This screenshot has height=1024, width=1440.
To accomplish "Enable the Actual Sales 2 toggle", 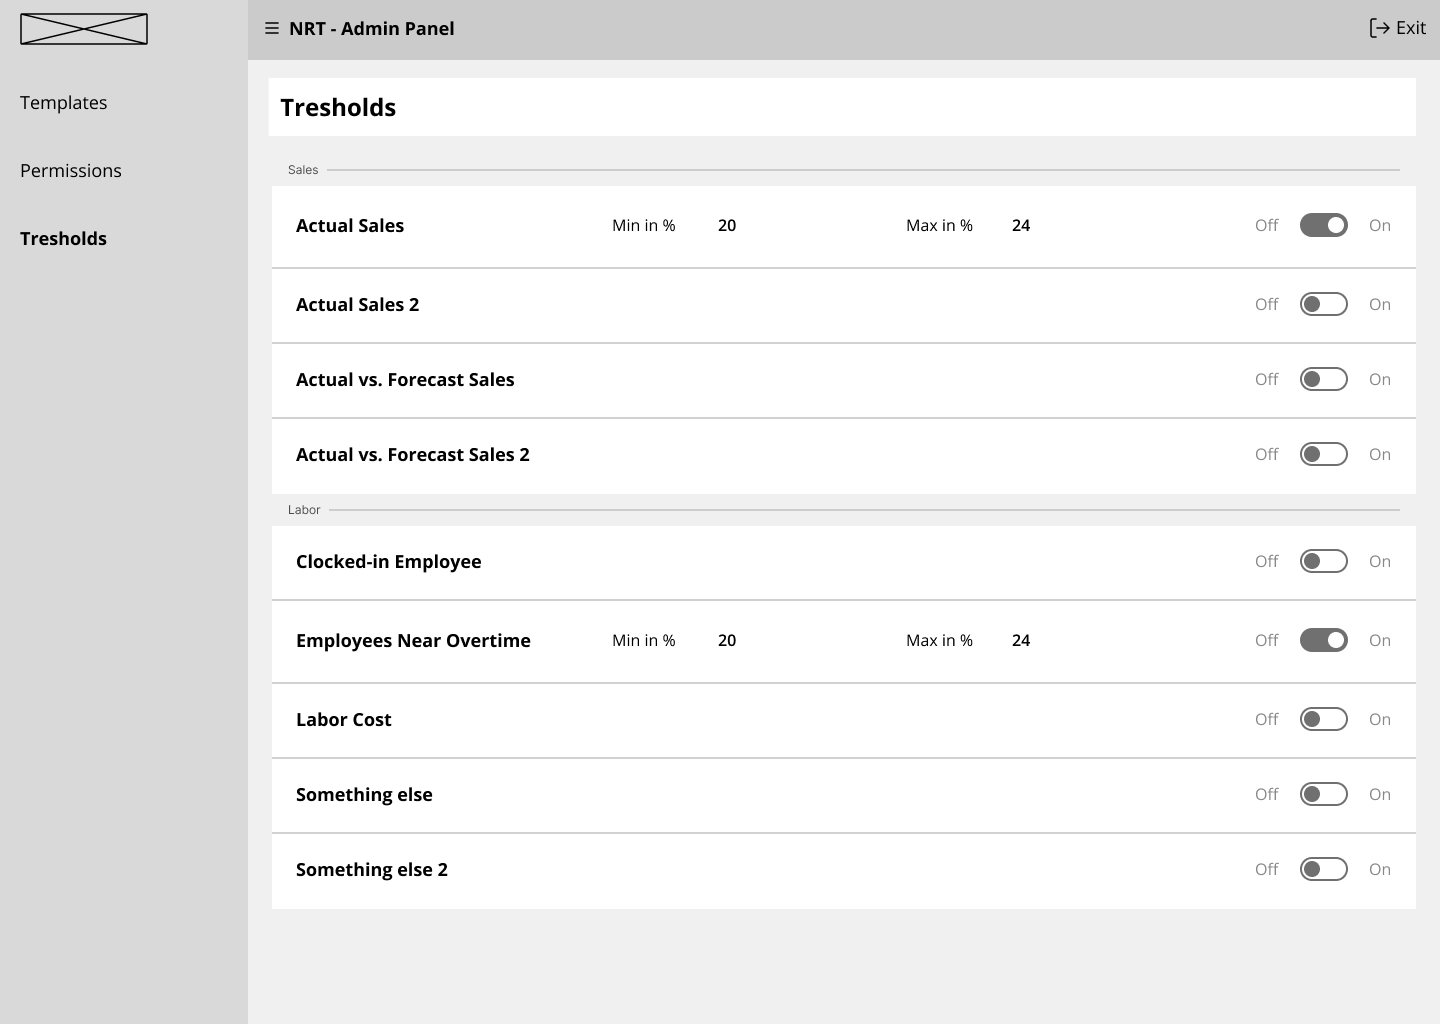I will coord(1323,305).
